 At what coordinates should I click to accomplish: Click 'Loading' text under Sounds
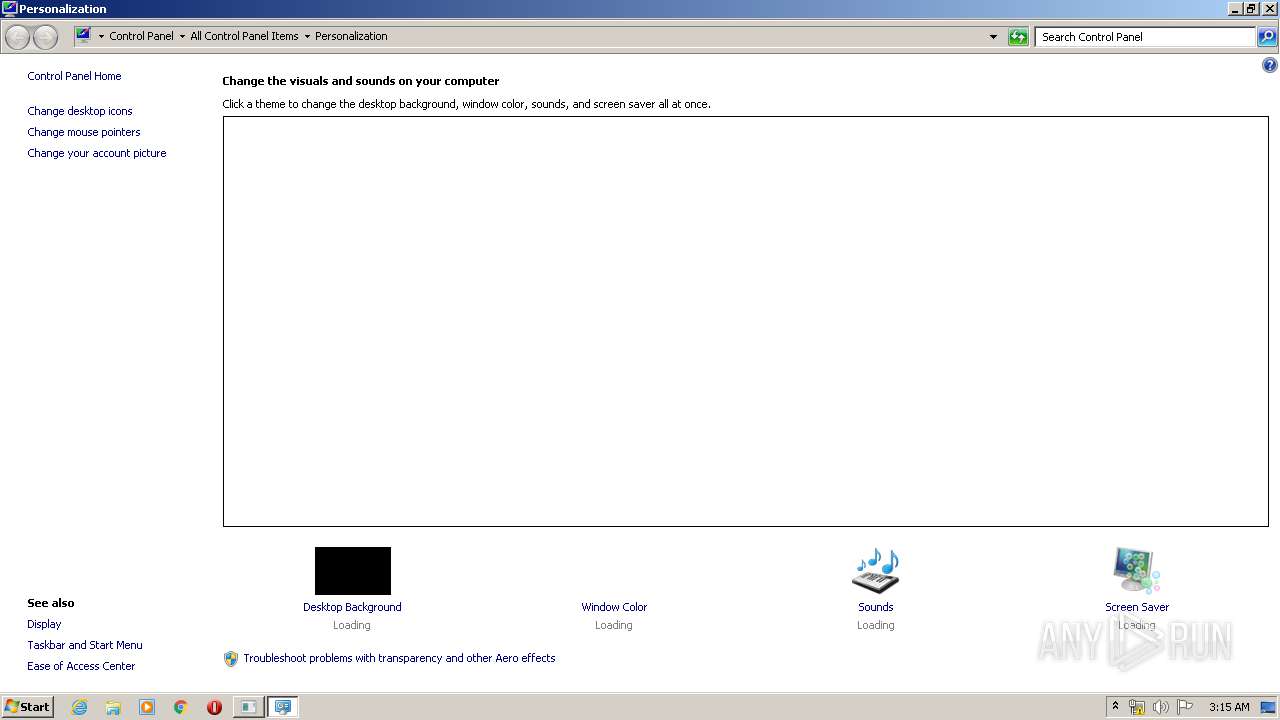875,625
